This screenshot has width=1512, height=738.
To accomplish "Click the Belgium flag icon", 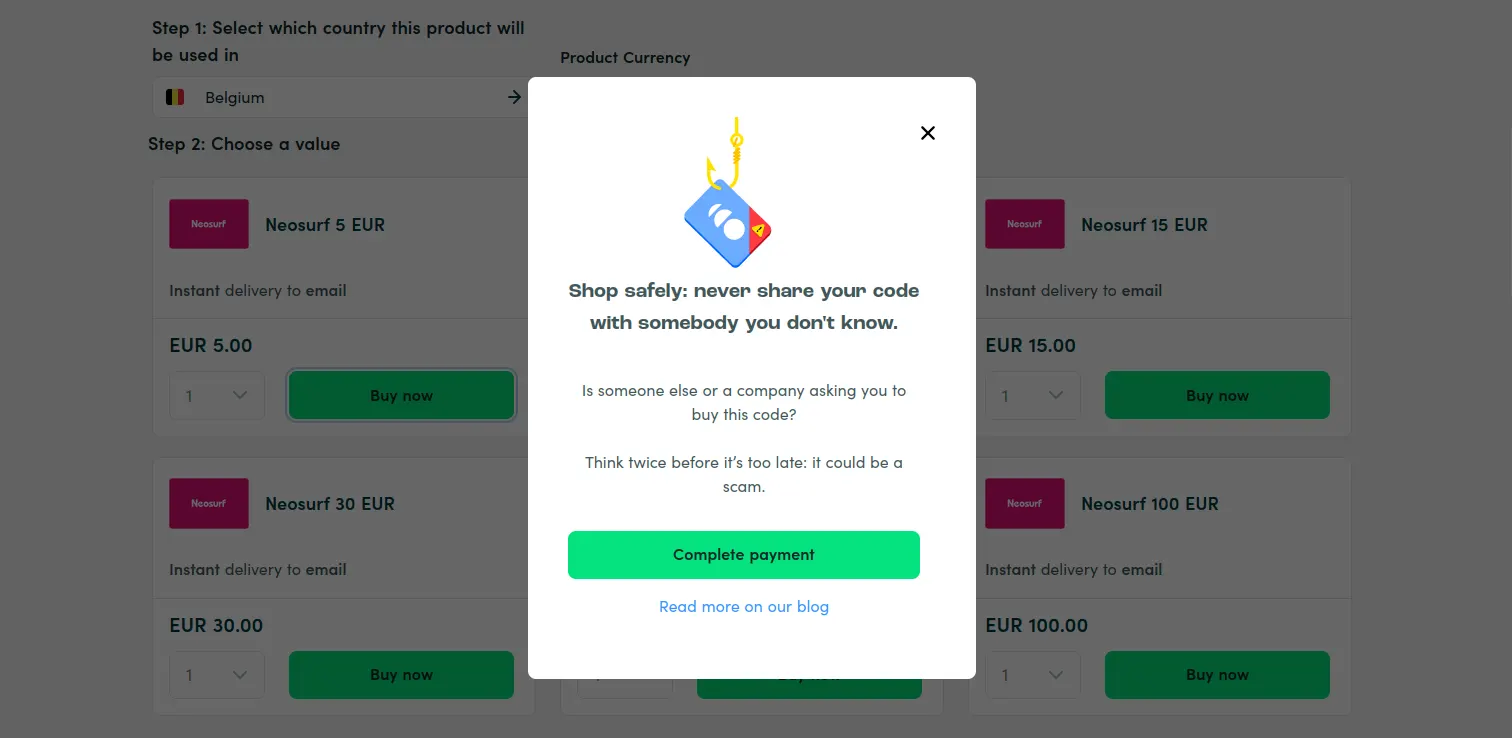I will pos(175,97).
